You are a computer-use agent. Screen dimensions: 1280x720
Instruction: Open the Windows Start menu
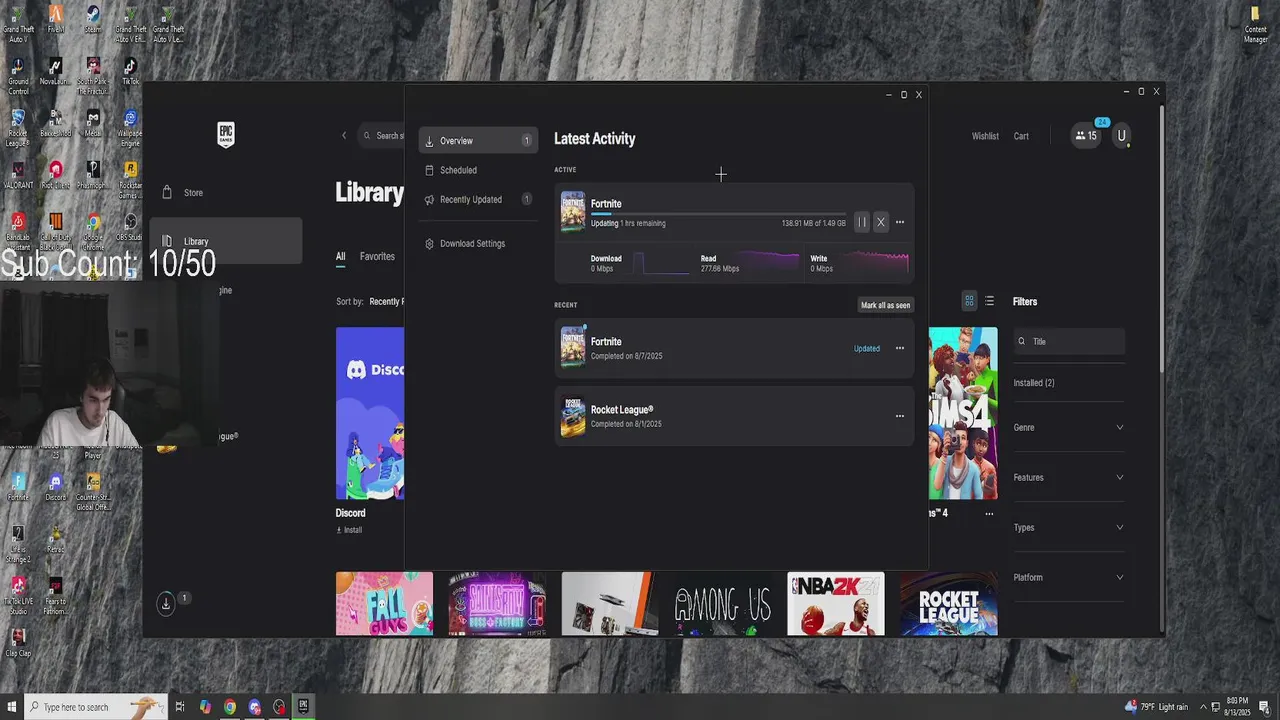click(x=11, y=707)
